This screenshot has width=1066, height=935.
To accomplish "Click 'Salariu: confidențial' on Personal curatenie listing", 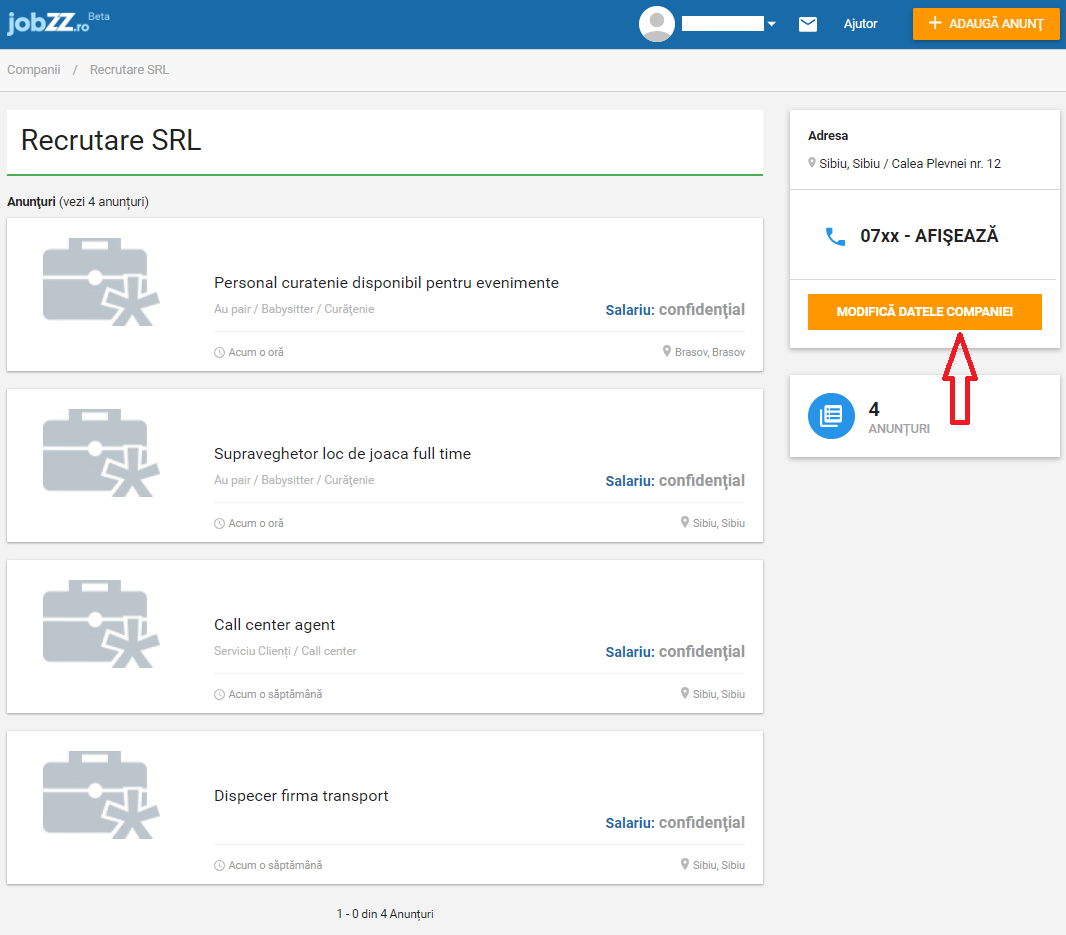I will pos(675,310).
